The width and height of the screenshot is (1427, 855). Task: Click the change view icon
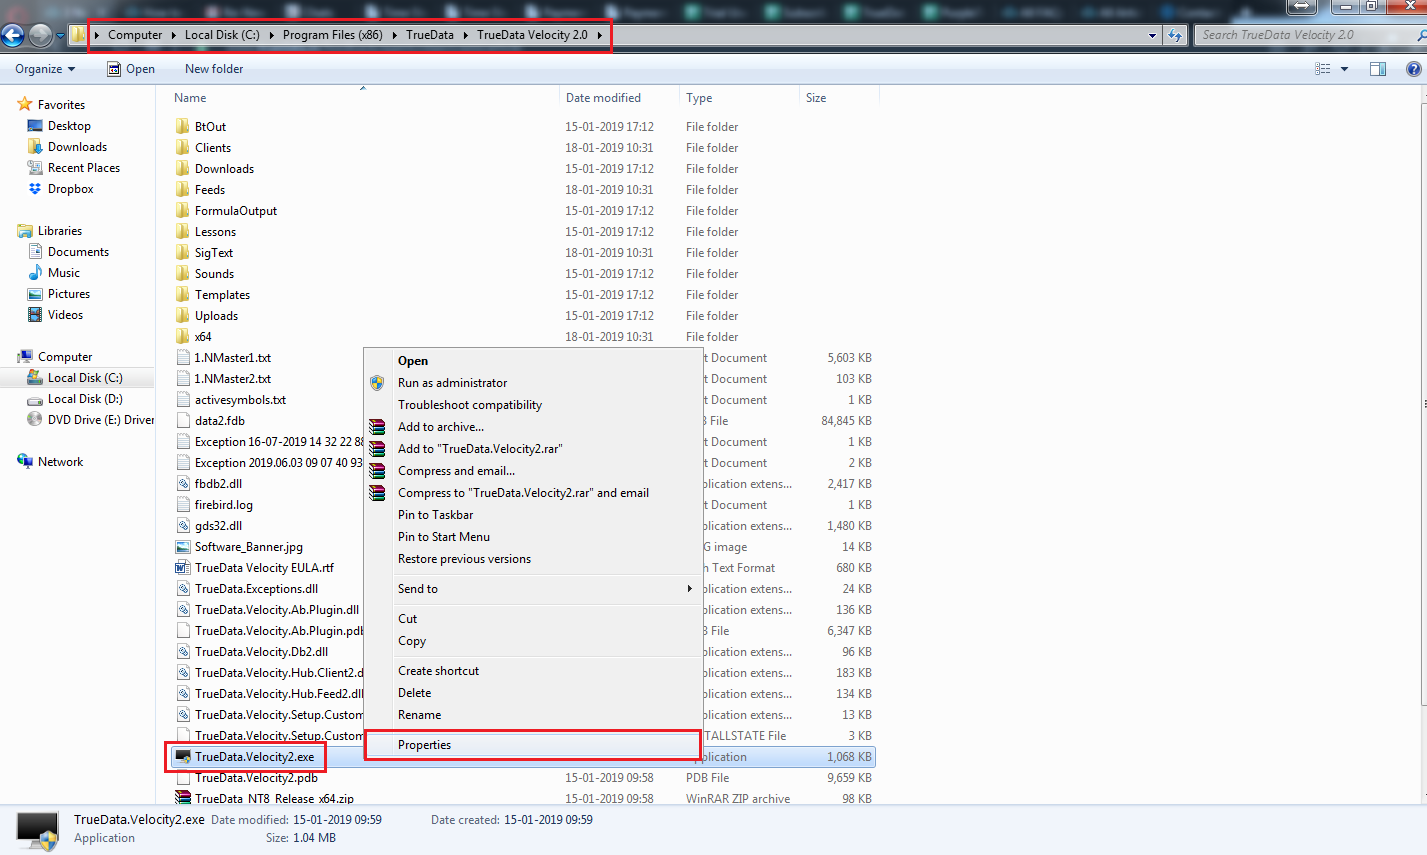pos(1323,69)
